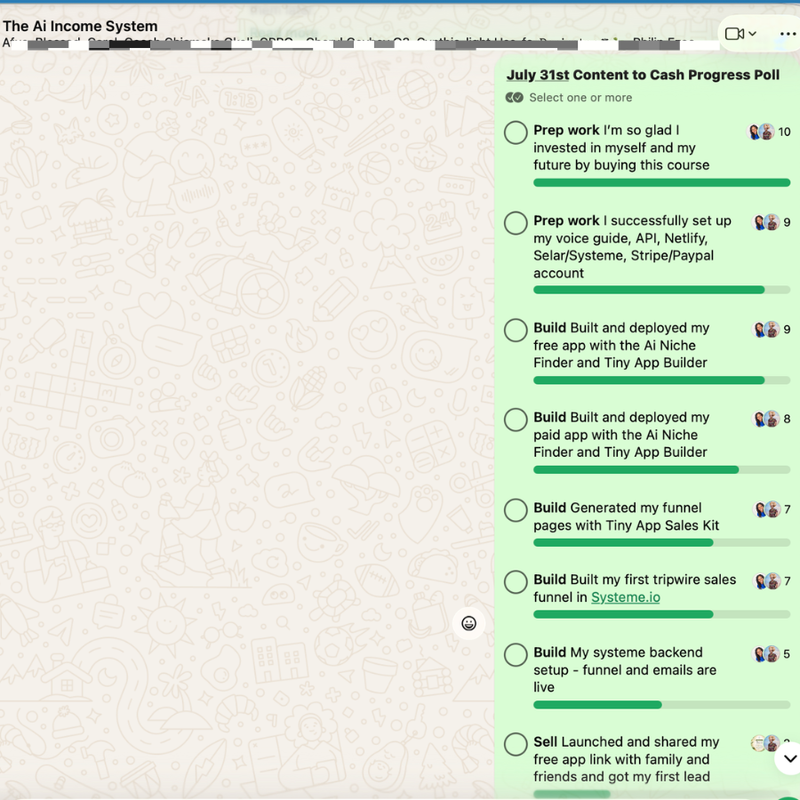The height and width of the screenshot is (800, 800).
Task: Click the progress bar under voice guide option
Action: coord(662,290)
